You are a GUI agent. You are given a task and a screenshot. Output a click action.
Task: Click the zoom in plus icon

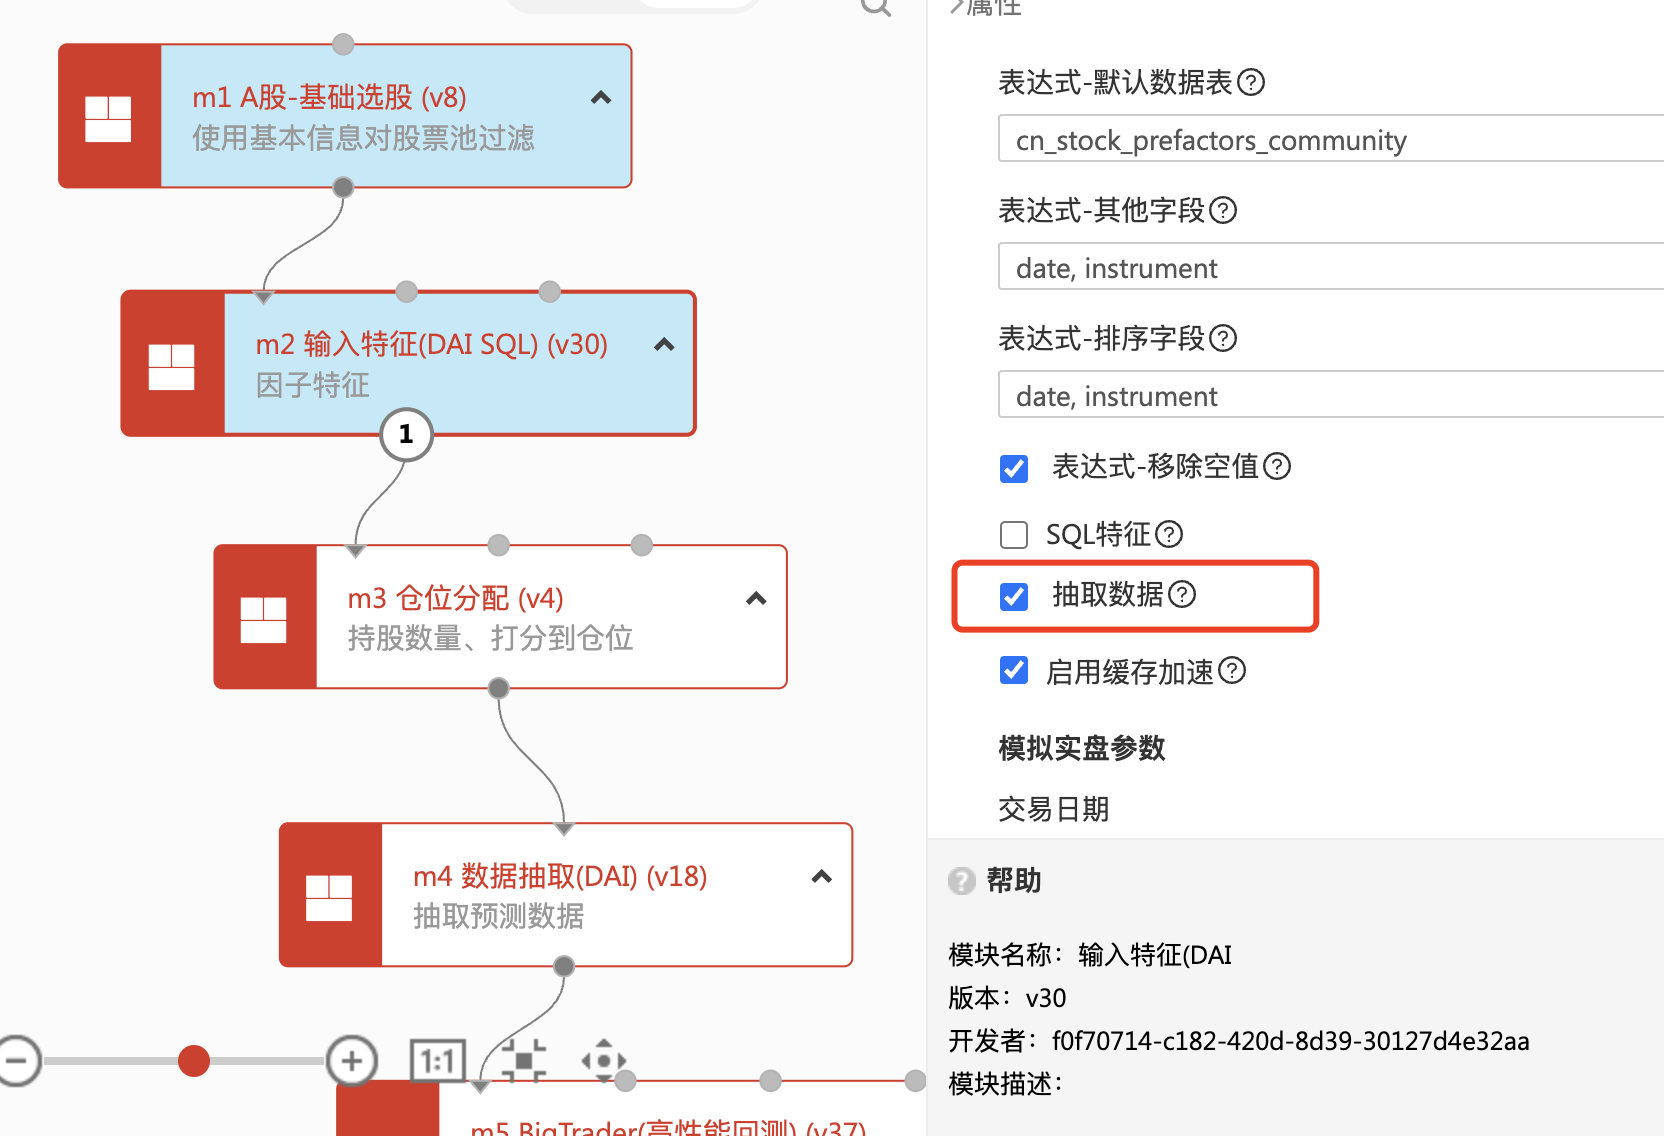pos(352,1060)
